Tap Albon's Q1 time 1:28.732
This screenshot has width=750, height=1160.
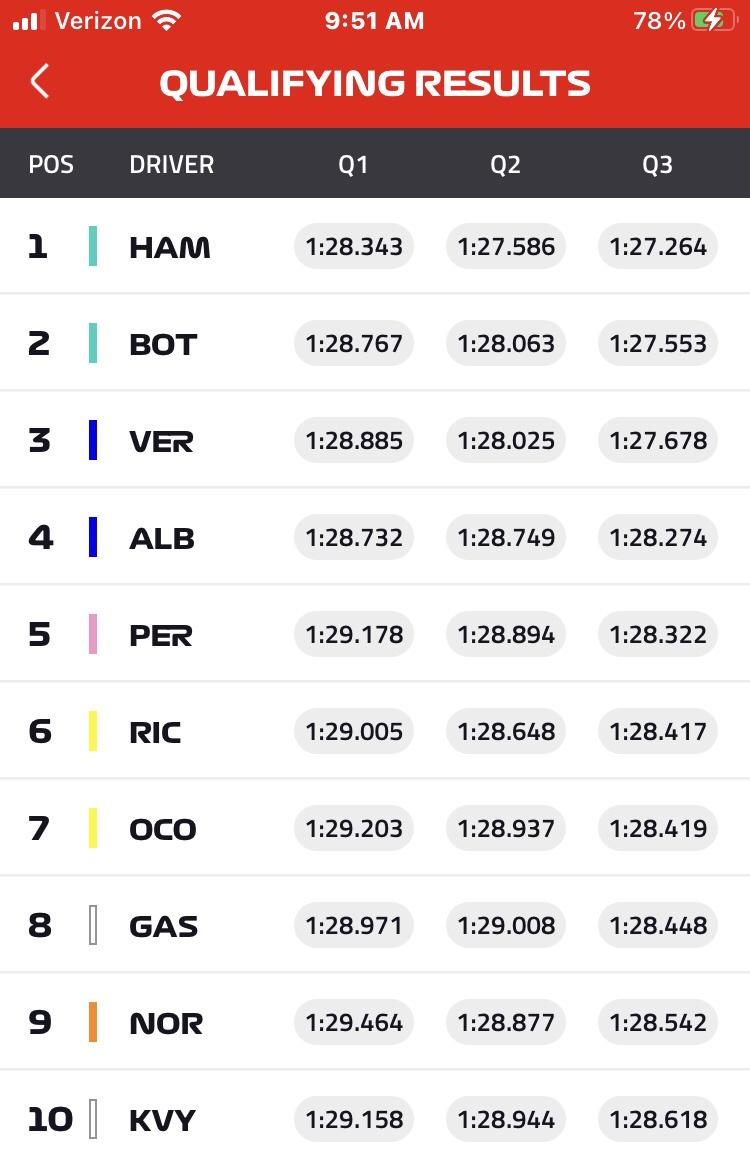click(354, 537)
